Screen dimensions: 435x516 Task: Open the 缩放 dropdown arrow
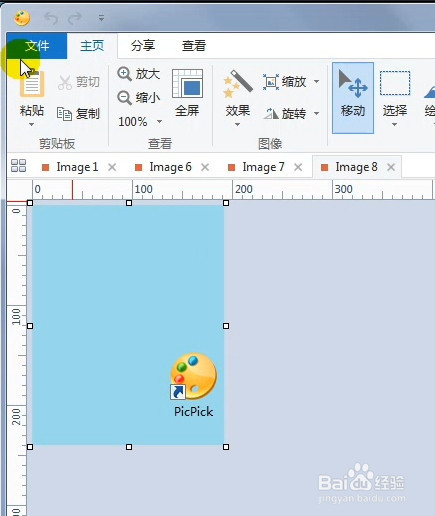[x=317, y=81]
